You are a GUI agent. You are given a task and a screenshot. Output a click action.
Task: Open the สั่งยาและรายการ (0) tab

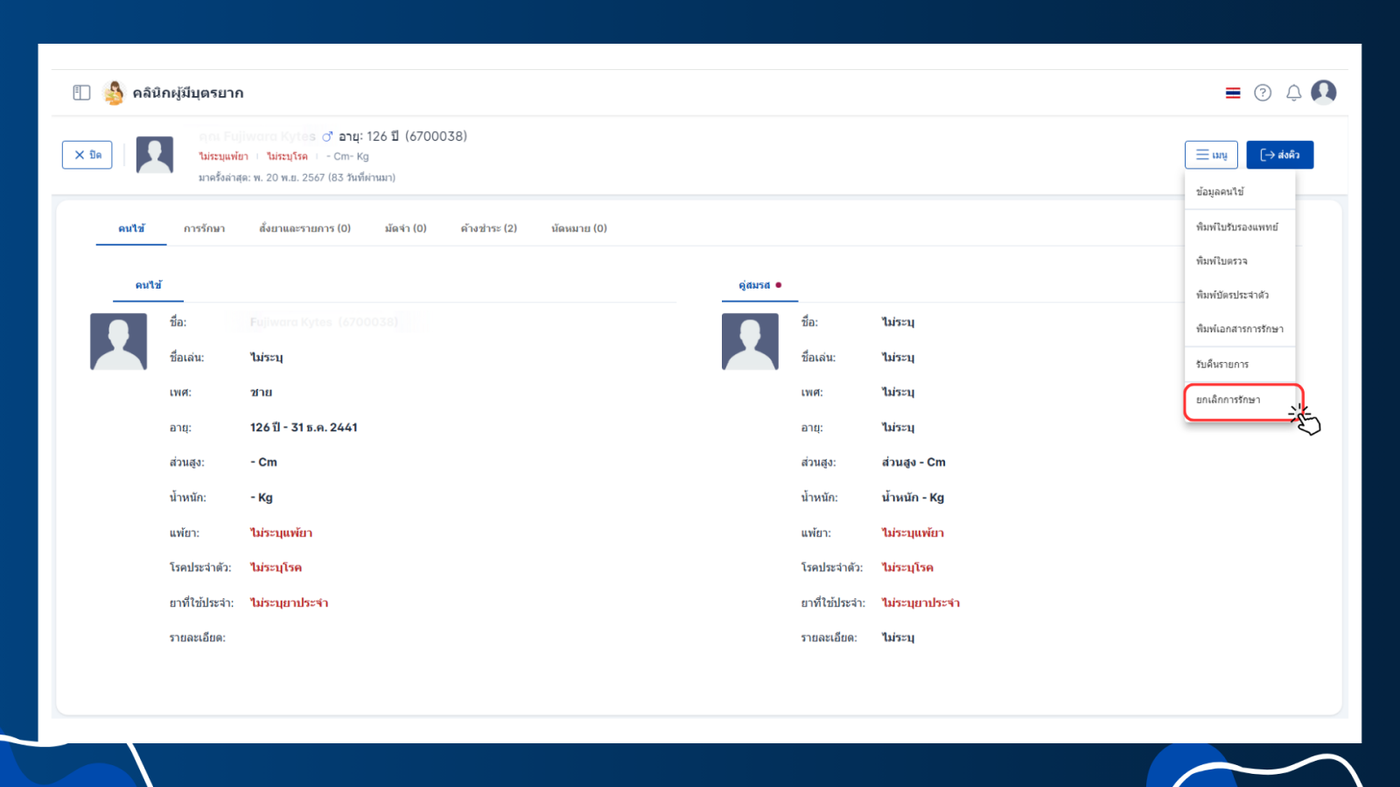(305, 228)
